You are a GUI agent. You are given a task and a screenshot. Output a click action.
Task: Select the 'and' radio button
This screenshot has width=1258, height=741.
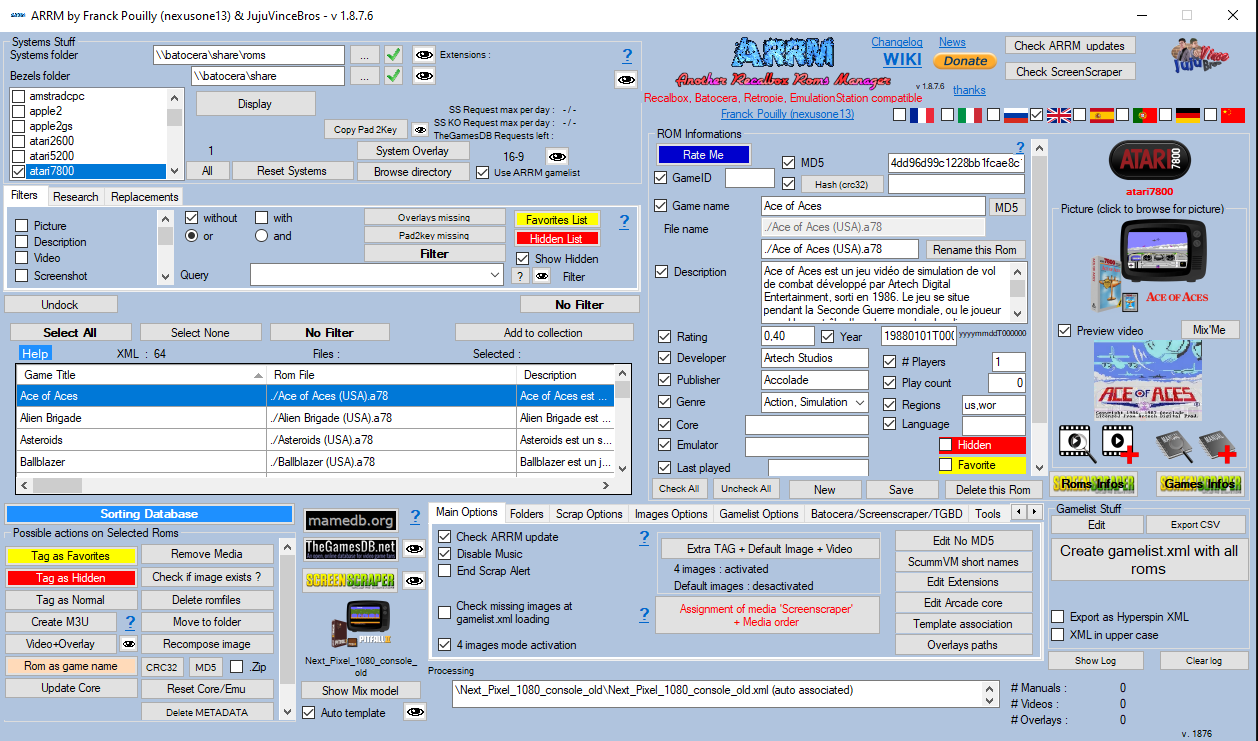[262, 236]
